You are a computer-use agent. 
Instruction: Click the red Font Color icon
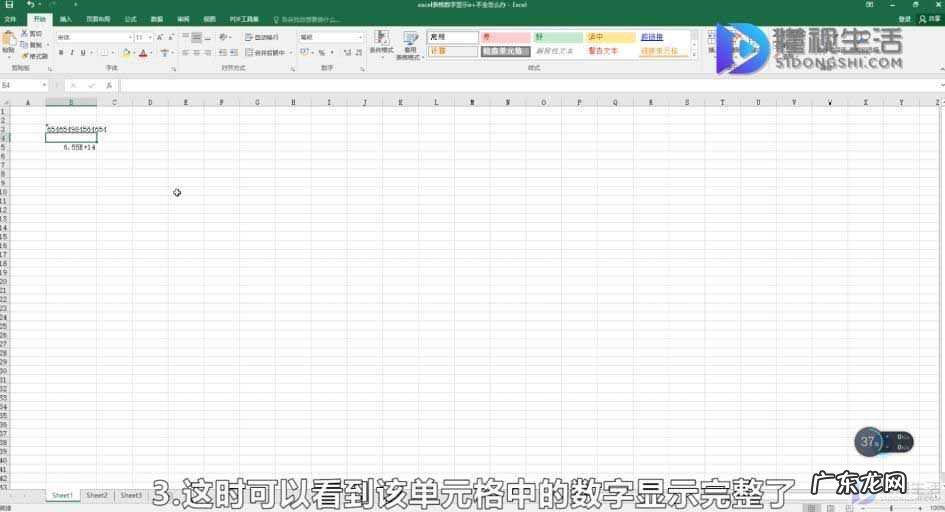point(143,53)
